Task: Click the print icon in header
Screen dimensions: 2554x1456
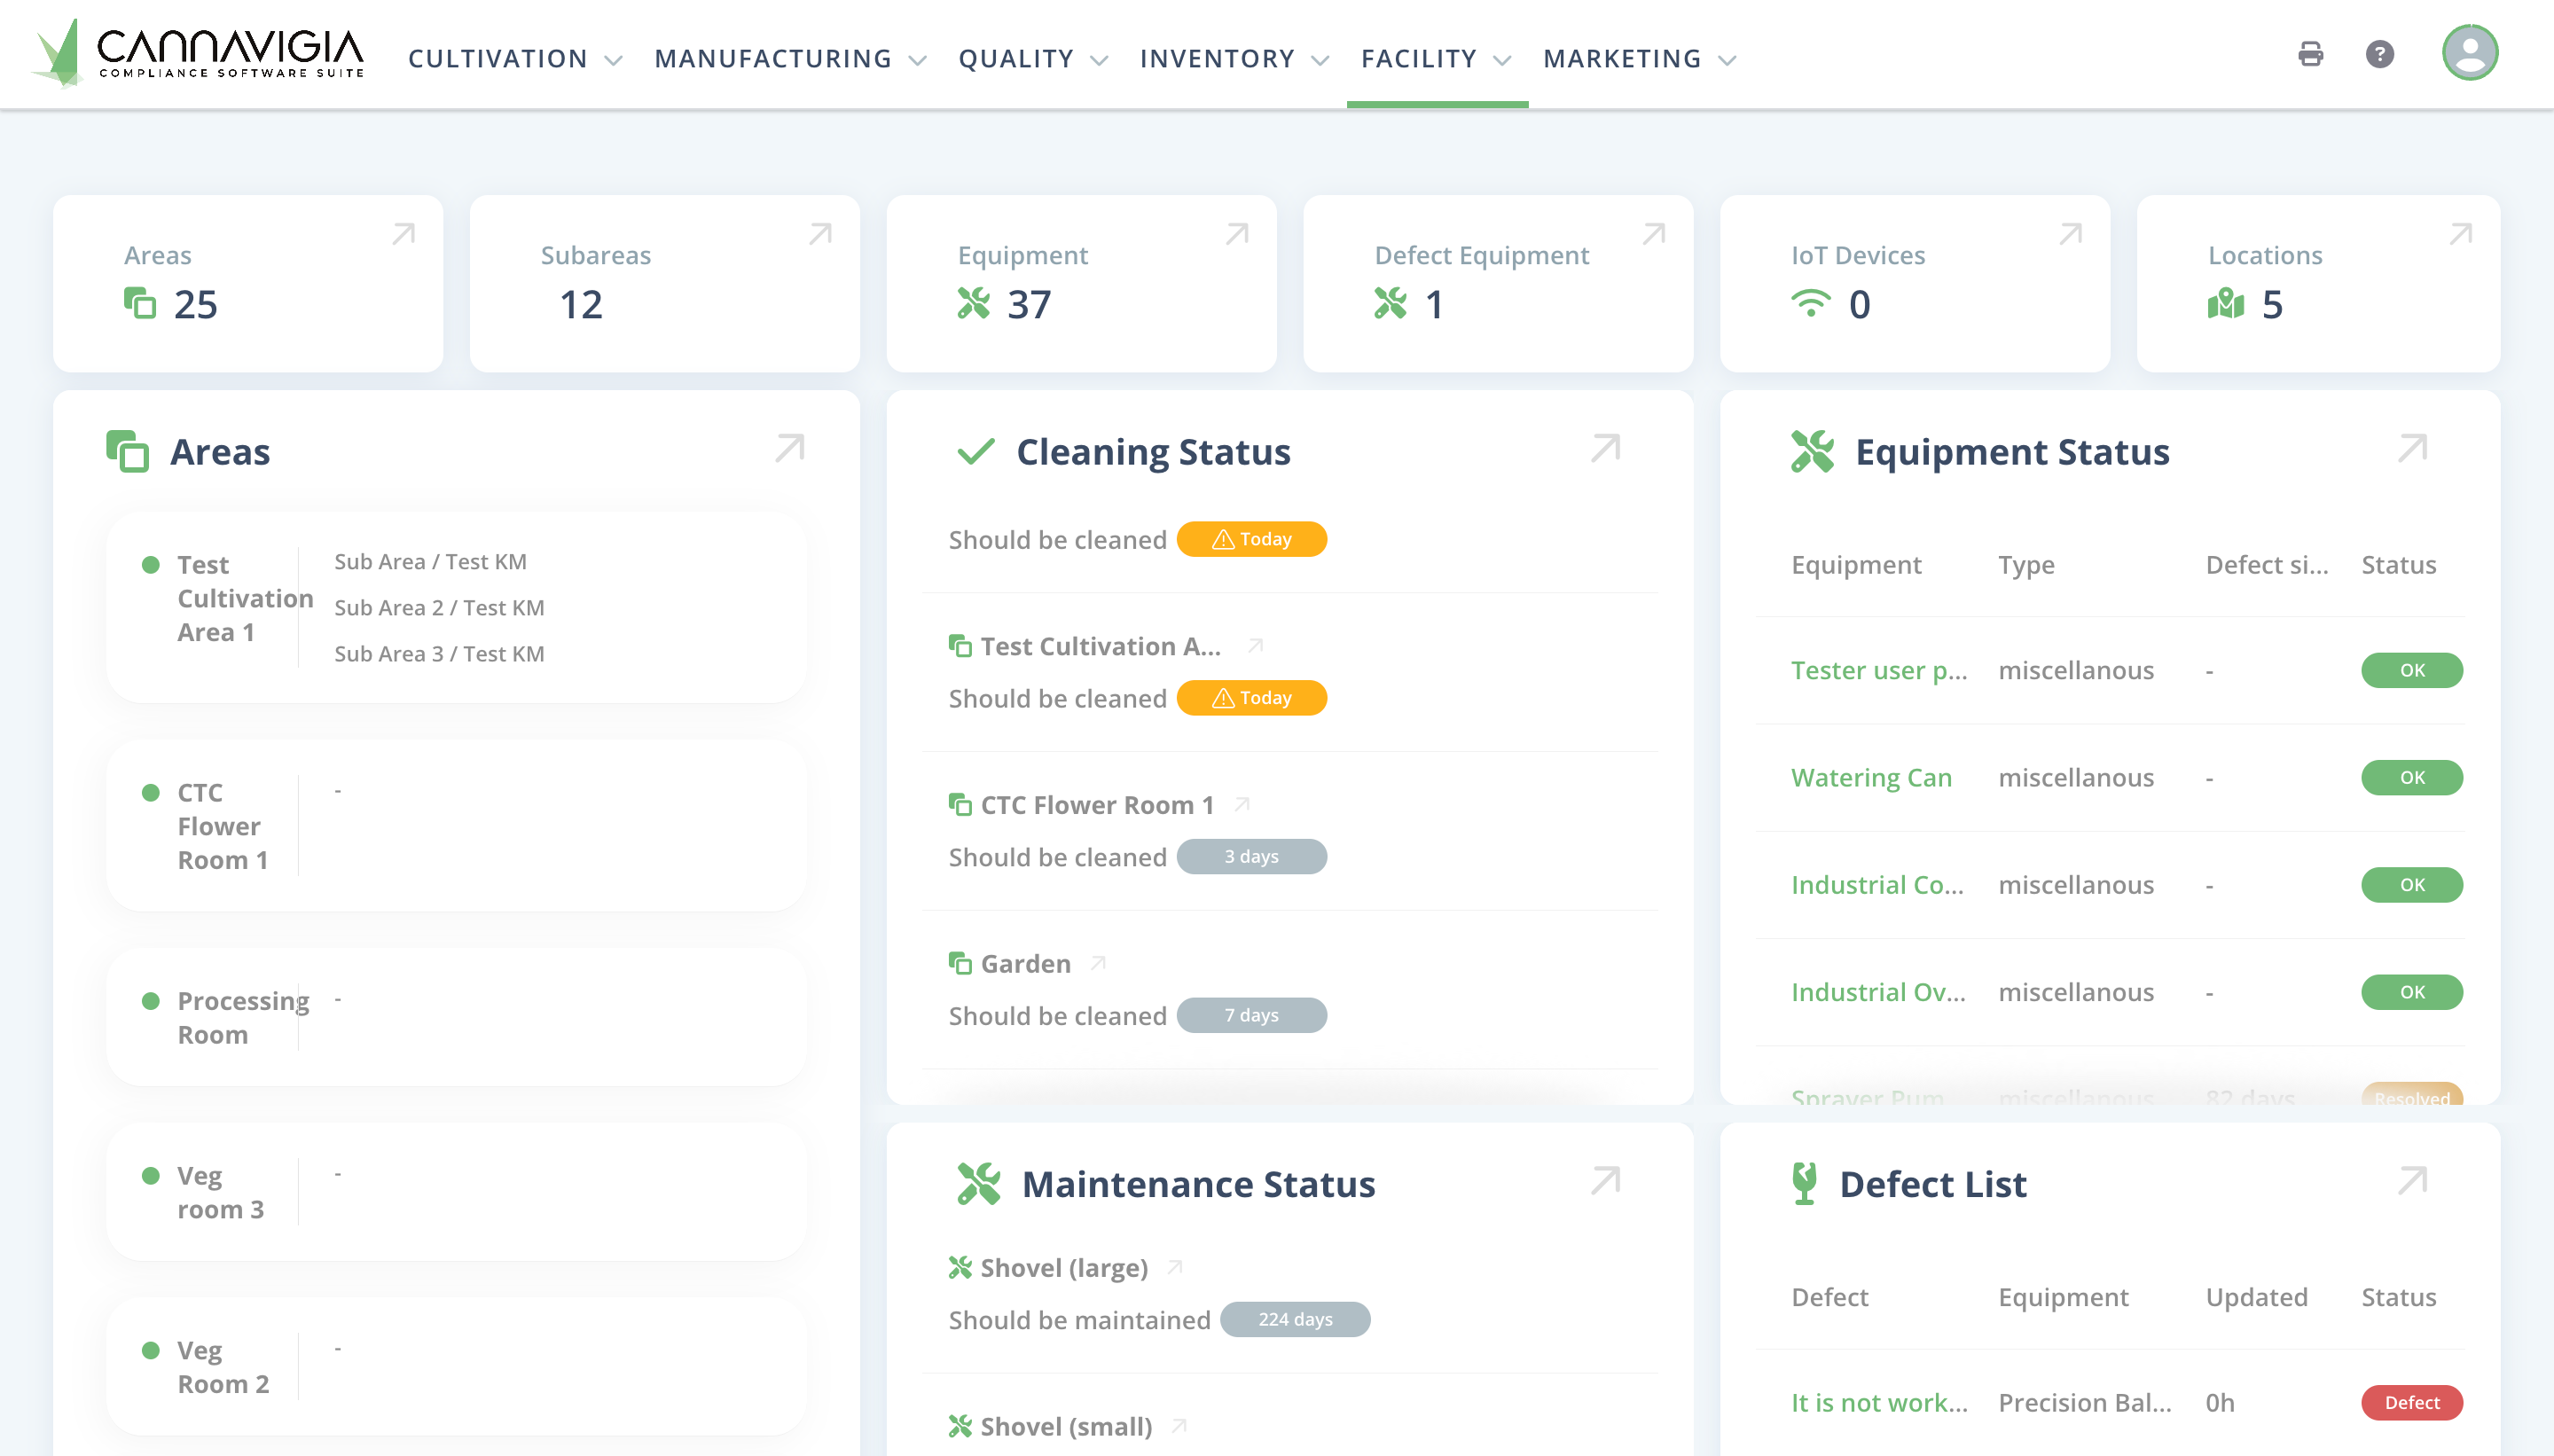Action: [x=2310, y=54]
